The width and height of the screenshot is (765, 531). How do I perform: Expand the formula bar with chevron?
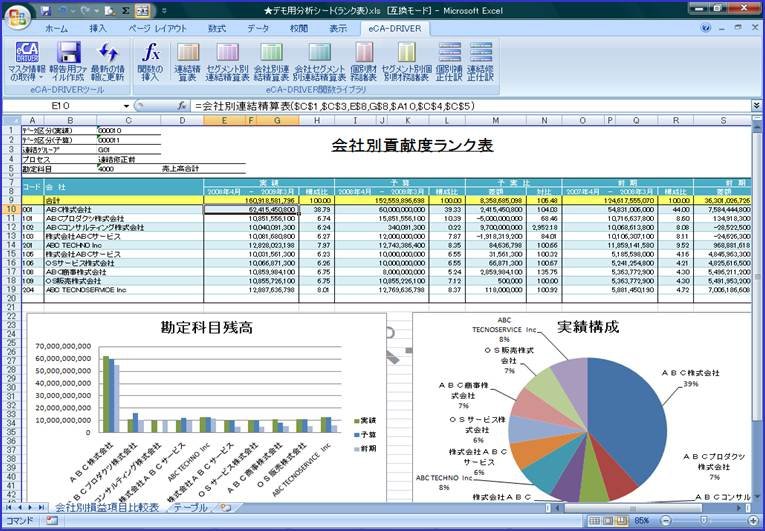756,106
